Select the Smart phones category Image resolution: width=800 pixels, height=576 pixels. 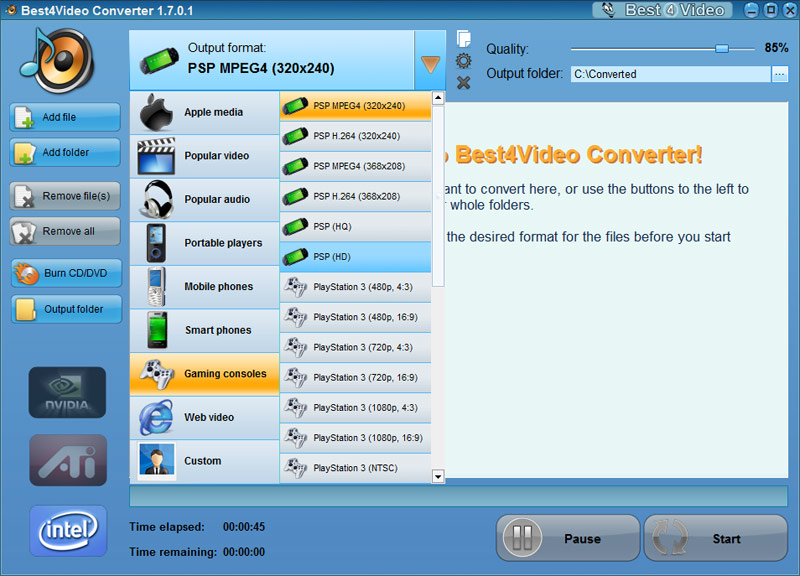[204, 331]
